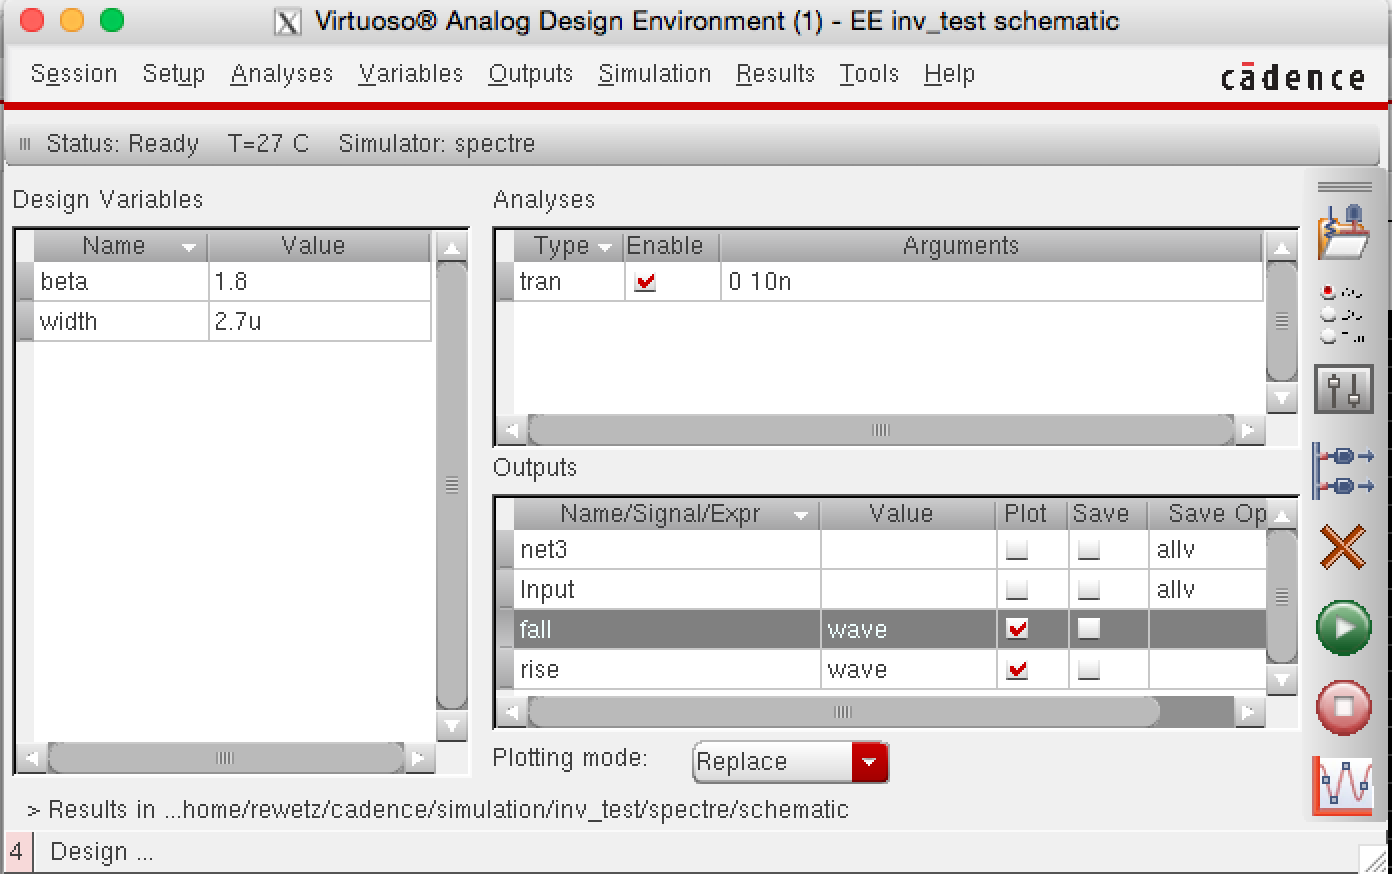
Task: Click the beta variable name
Action: pos(65,282)
